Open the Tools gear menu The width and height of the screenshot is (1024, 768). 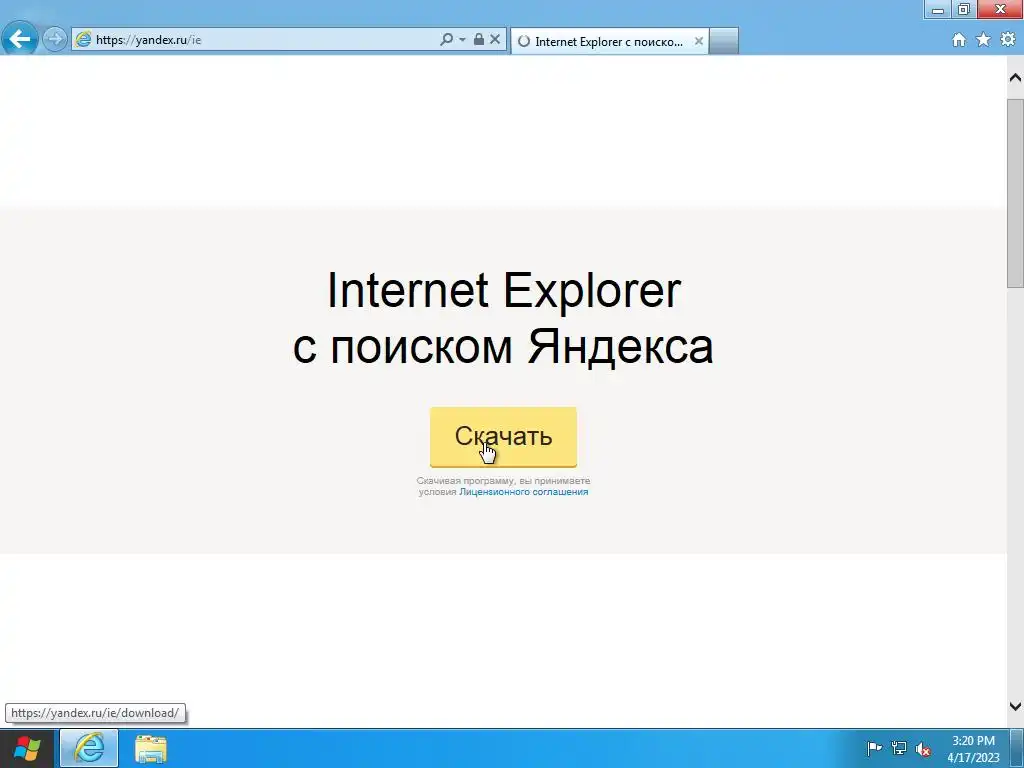pyautogui.click(x=1008, y=39)
